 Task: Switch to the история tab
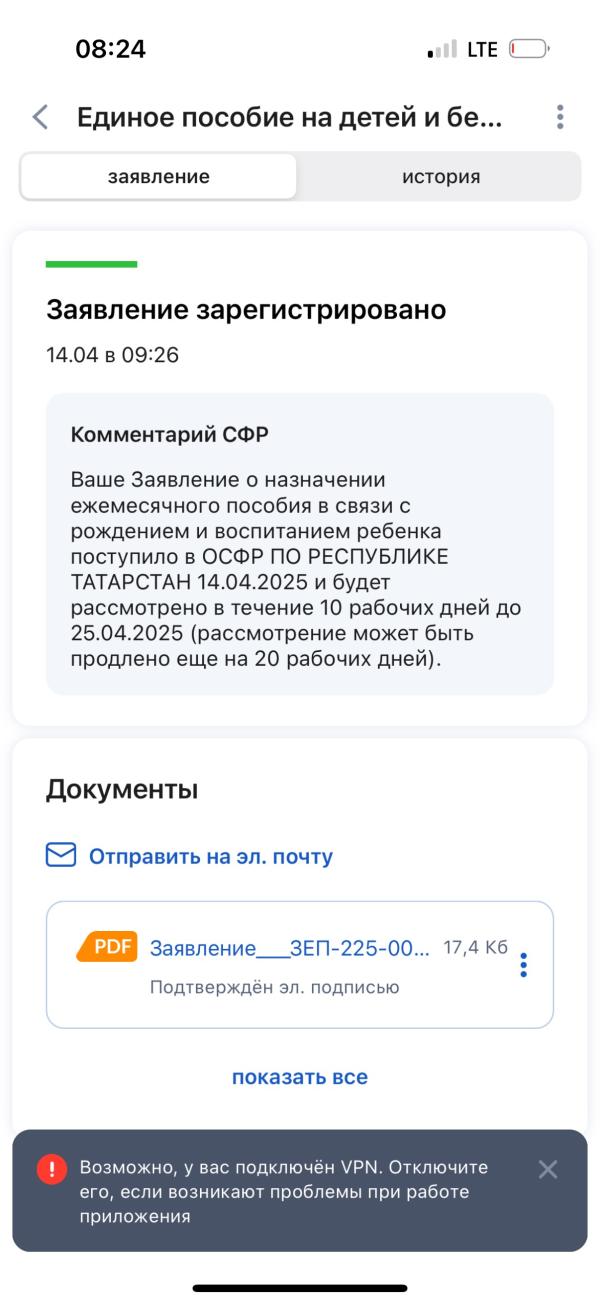pos(441,177)
